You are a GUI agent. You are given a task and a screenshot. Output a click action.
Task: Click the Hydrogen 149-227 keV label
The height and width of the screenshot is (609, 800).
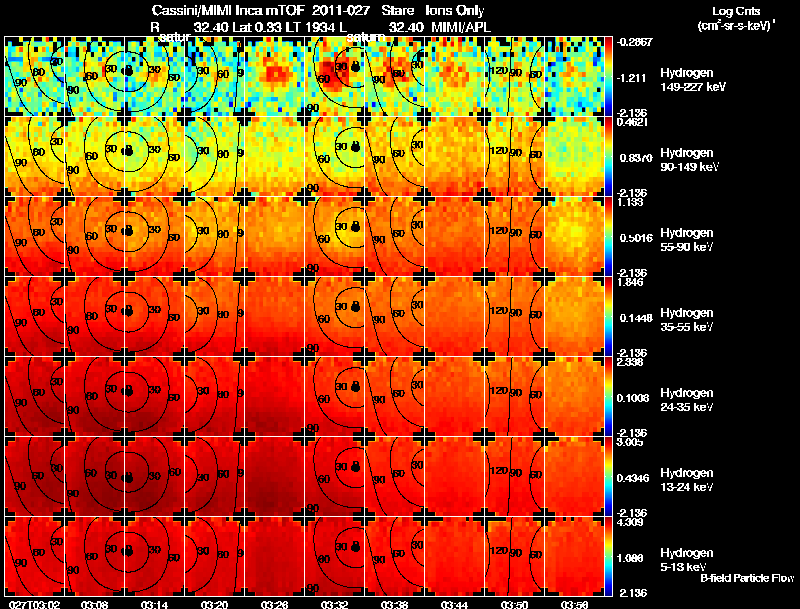click(692, 80)
